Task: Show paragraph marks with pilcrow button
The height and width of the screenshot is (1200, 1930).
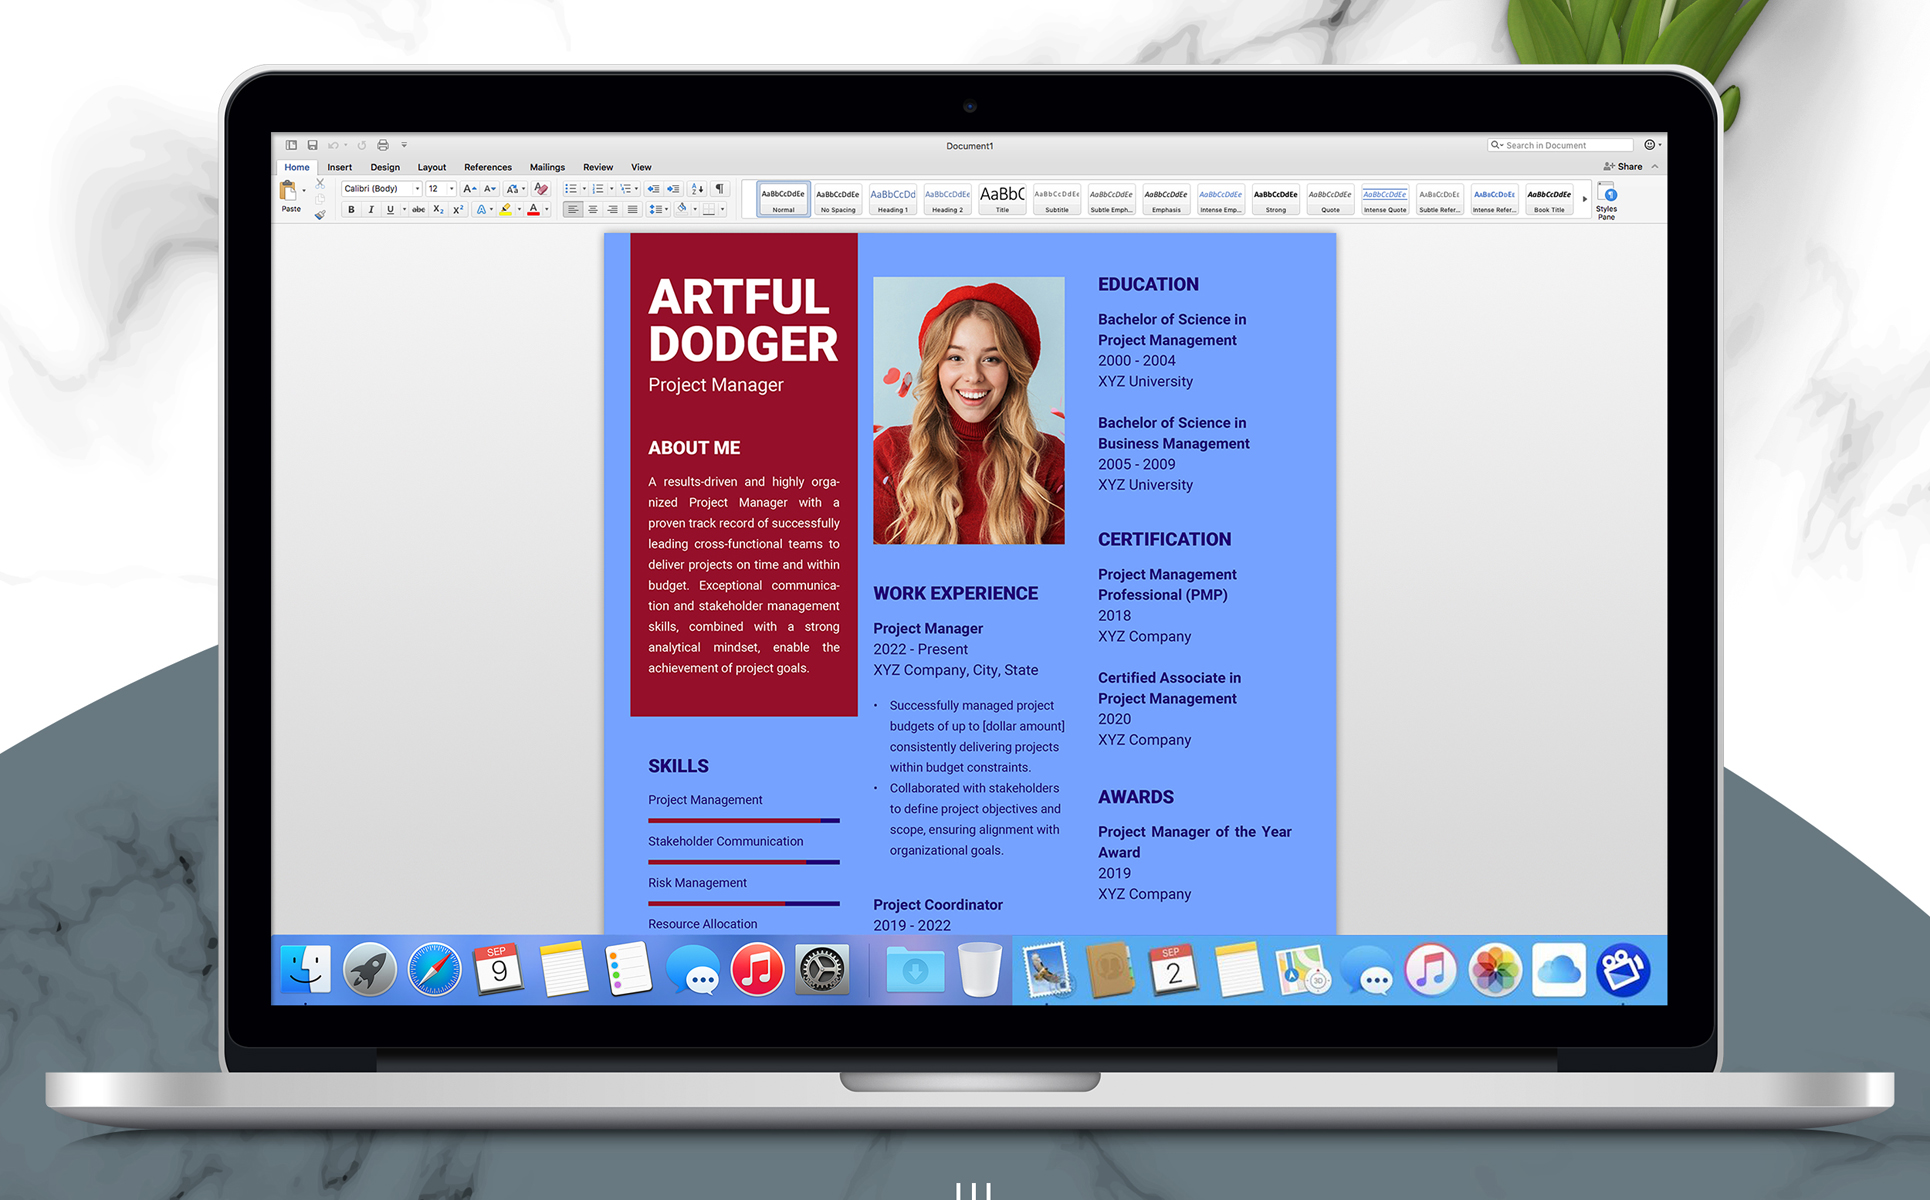Action: pos(720,189)
